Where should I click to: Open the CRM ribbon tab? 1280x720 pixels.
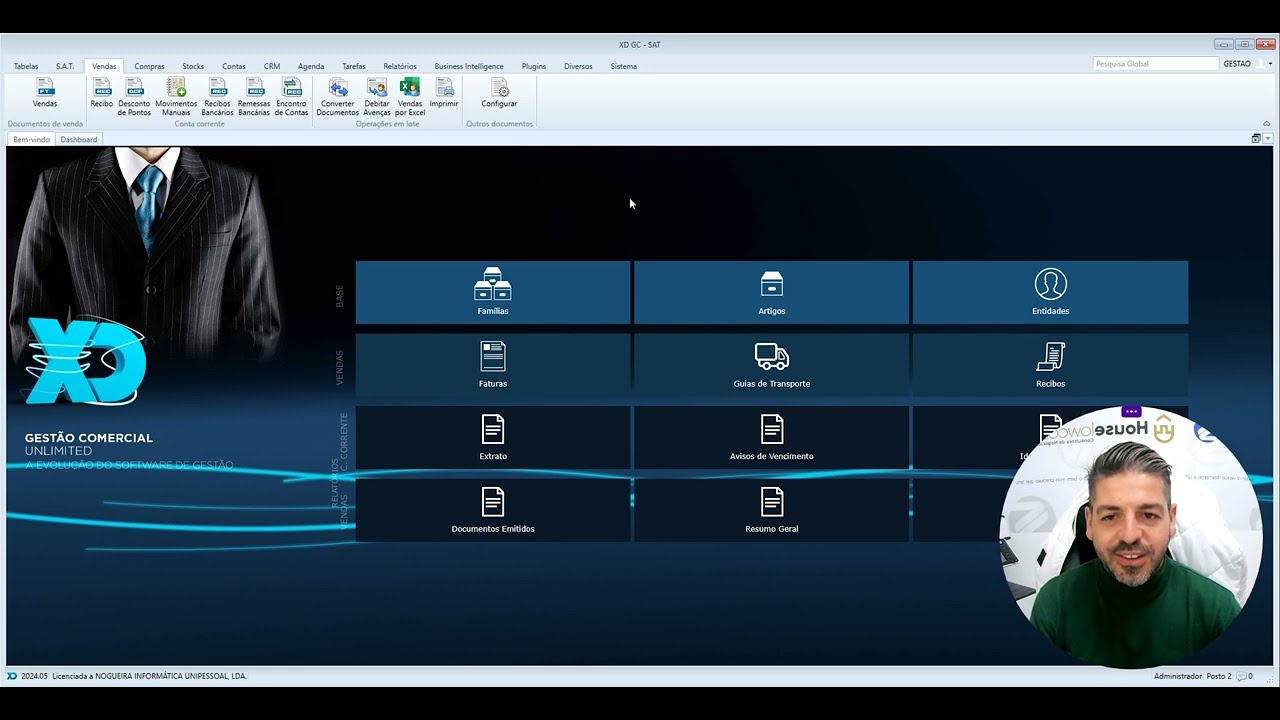pyautogui.click(x=272, y=66)
